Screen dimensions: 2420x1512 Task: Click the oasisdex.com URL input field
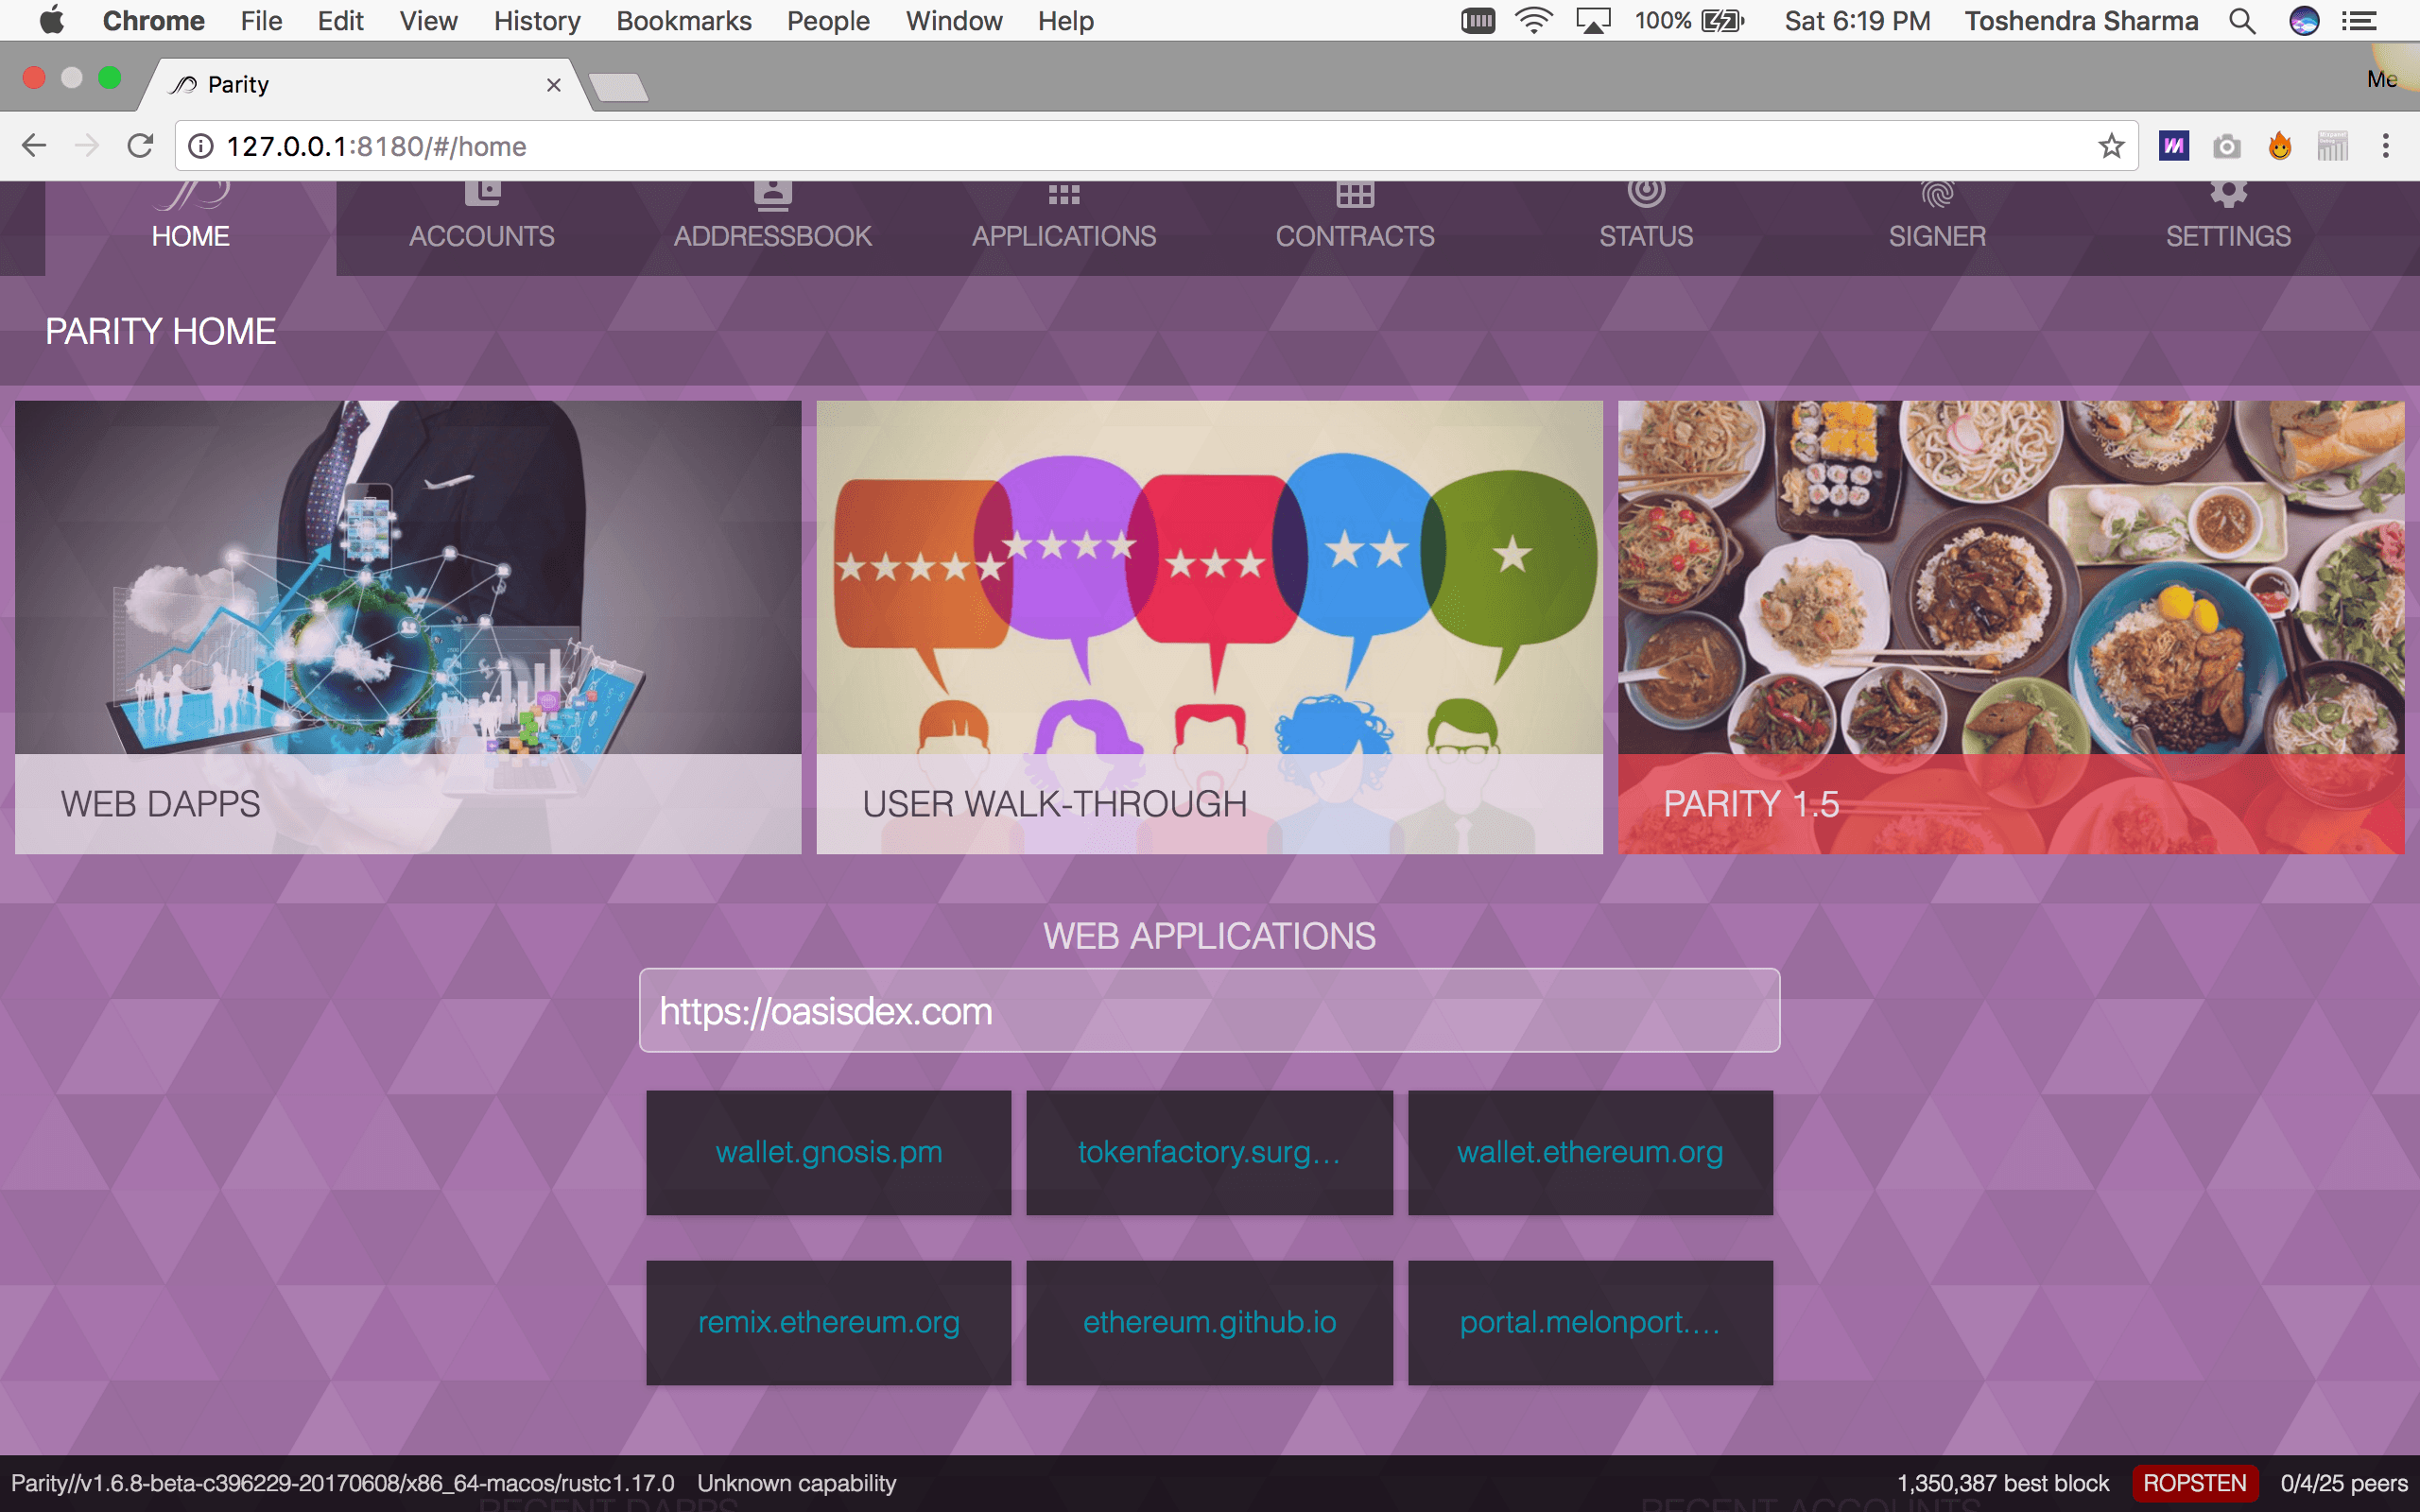[x=1209, y=1010]
